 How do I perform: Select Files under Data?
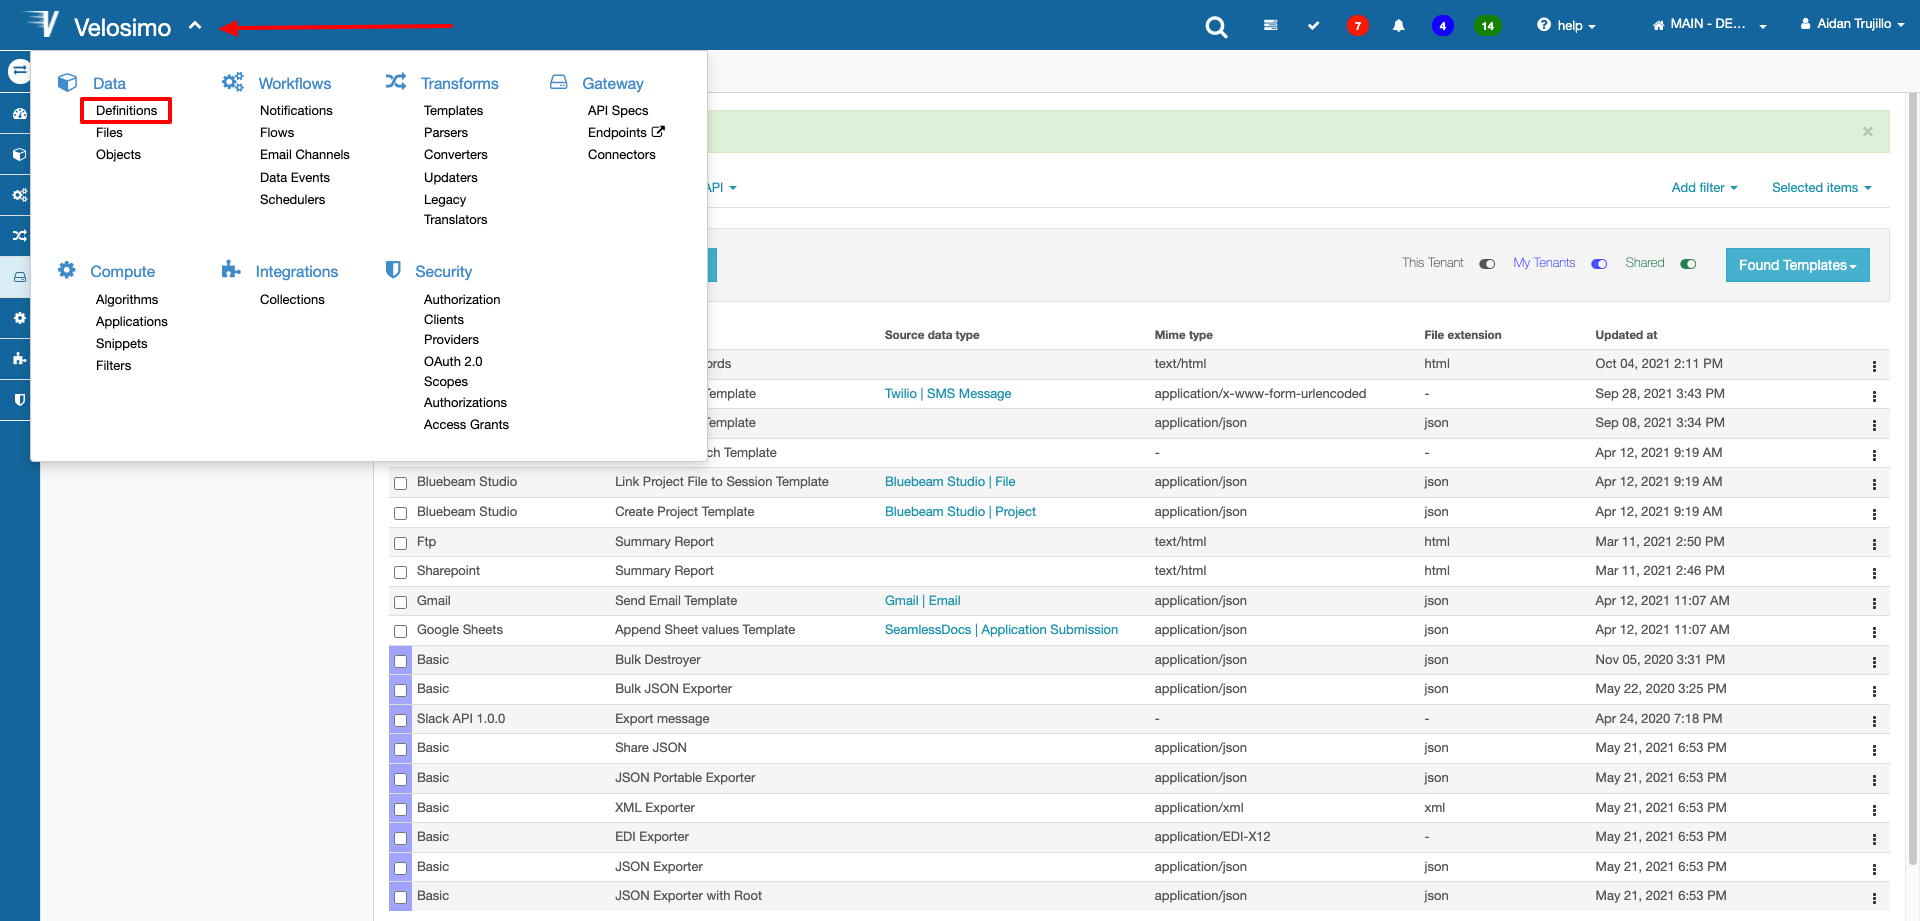(109, 132)
